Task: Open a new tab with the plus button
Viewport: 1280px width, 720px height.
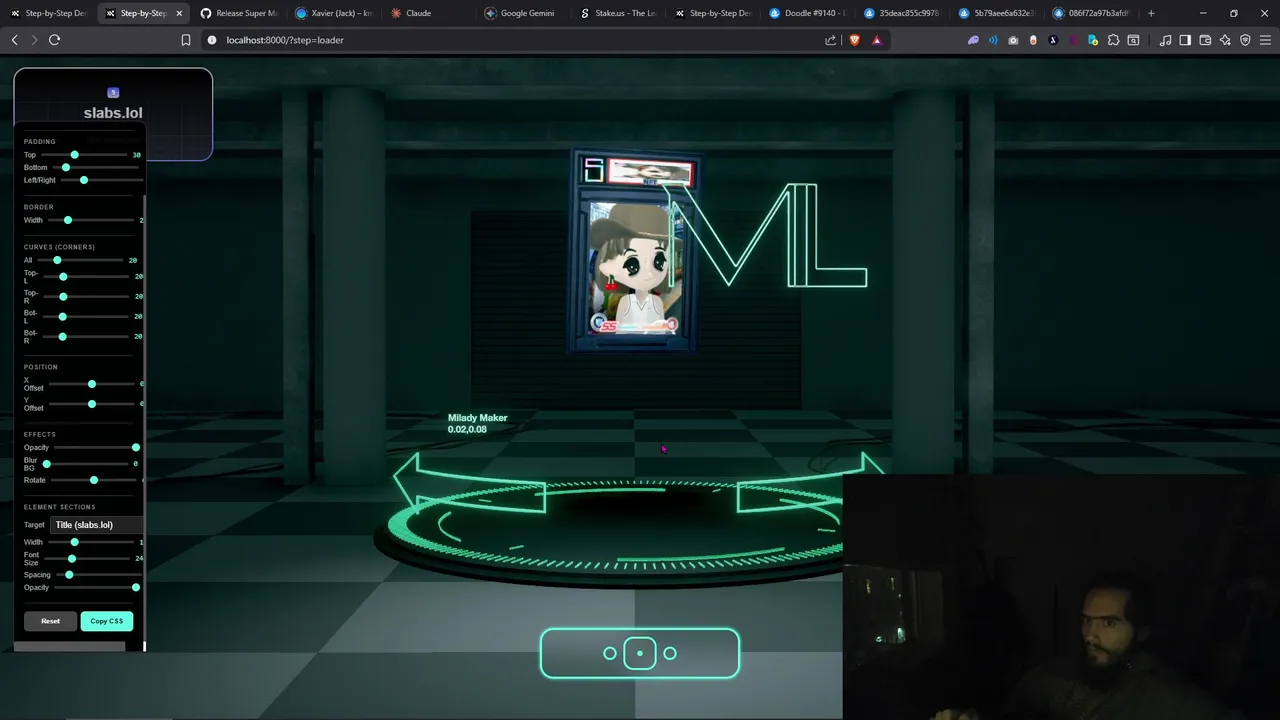Action: pos(1151,13)
